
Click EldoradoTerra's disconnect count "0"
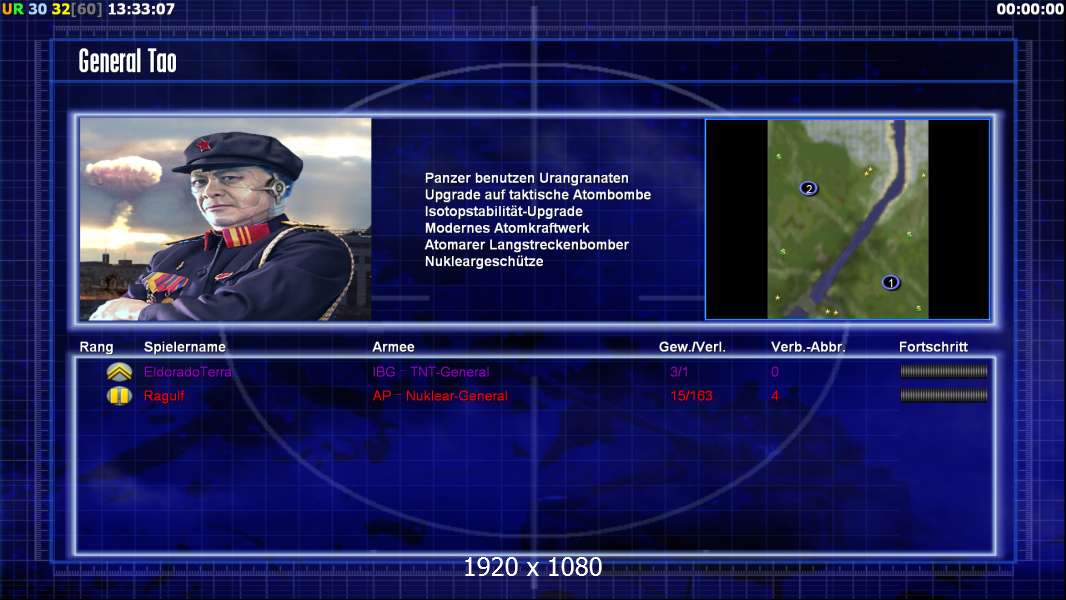coord(775,372)
